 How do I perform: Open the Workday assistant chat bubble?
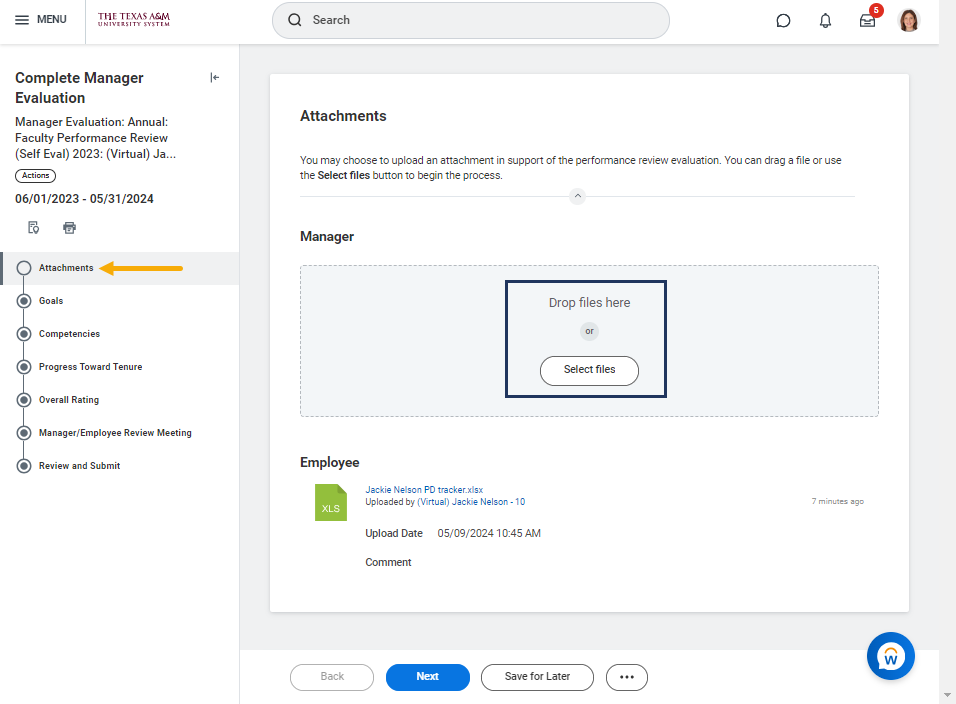click(x=890, y=656)
